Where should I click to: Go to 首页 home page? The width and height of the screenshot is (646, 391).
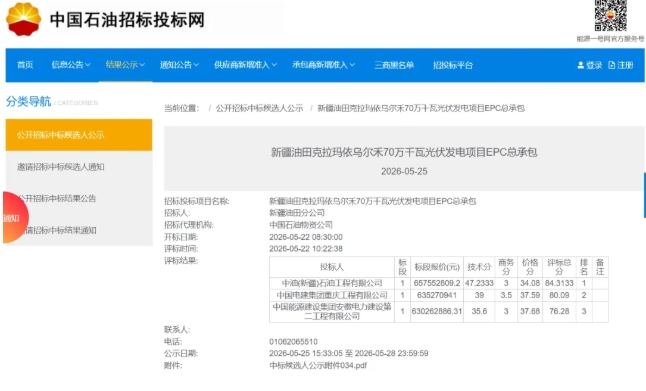coord(25,65)
